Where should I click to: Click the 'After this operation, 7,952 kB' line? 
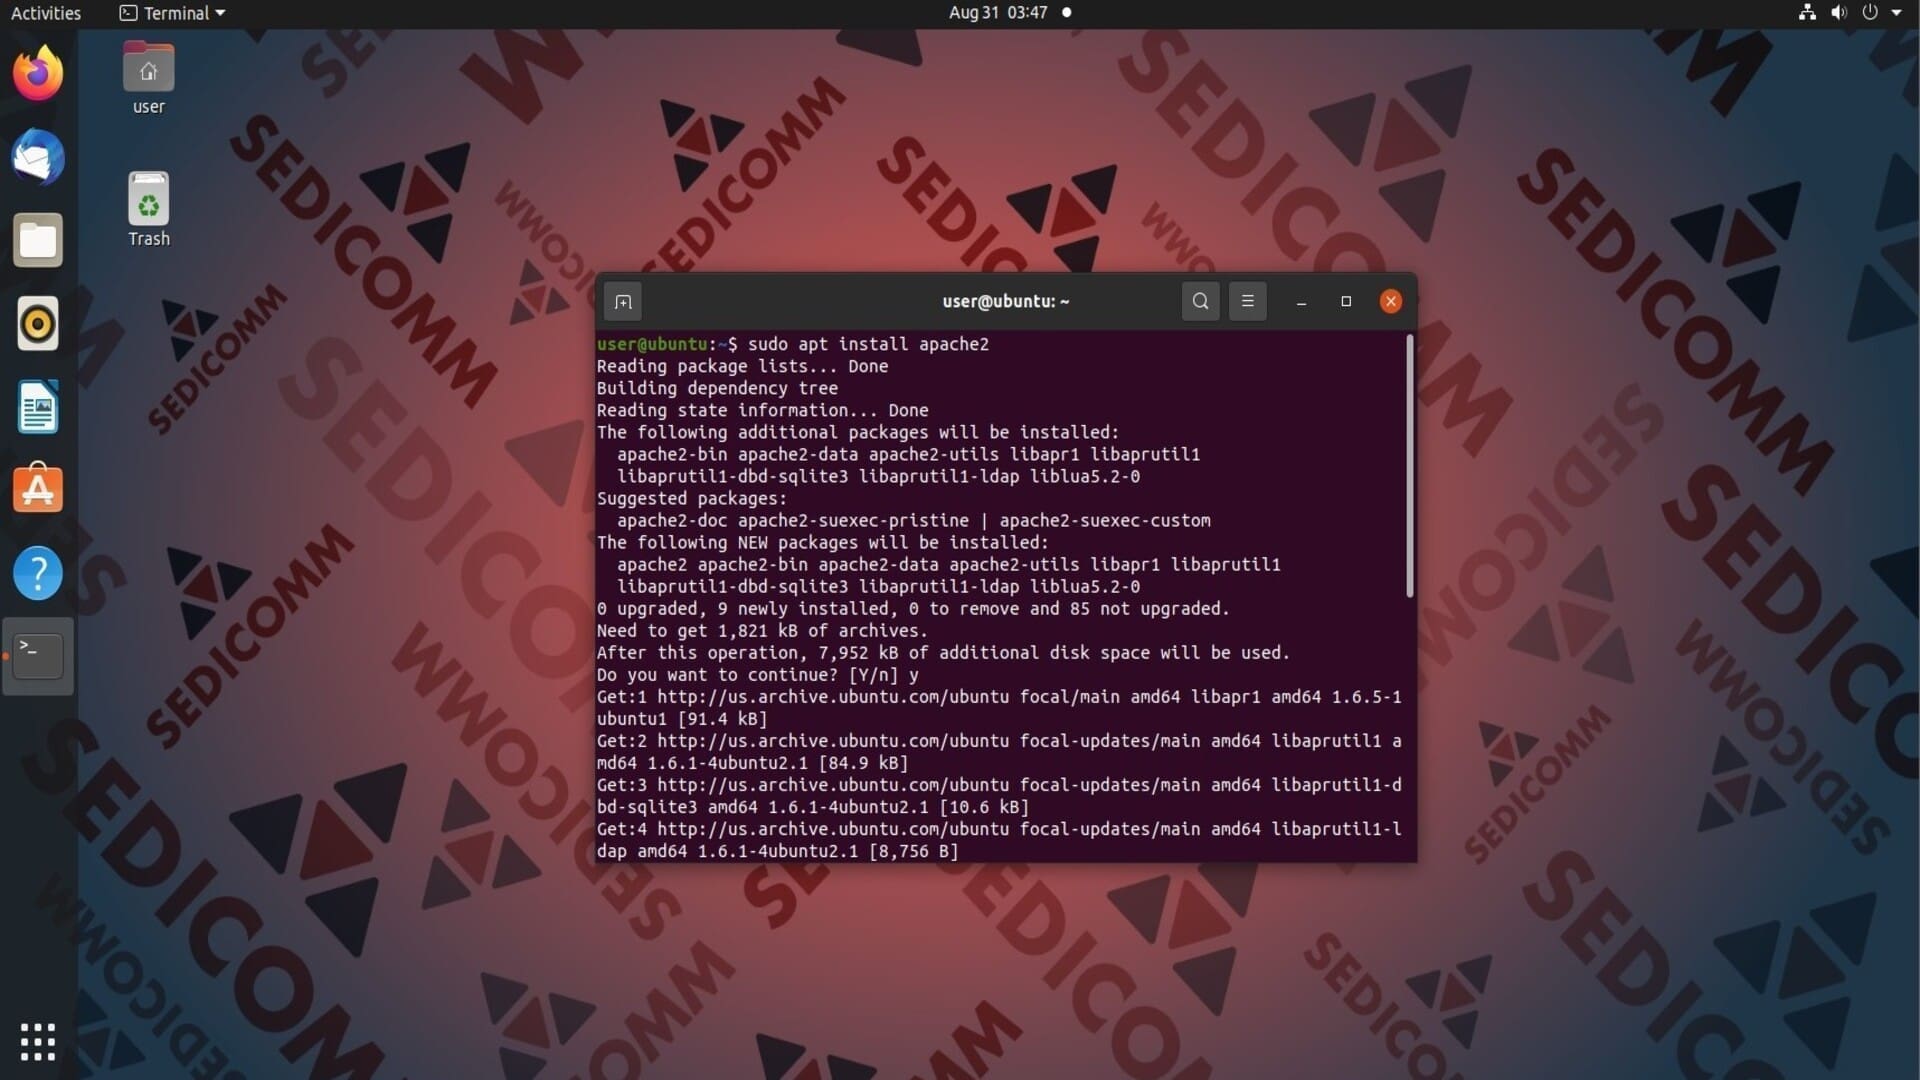point(943,653)
